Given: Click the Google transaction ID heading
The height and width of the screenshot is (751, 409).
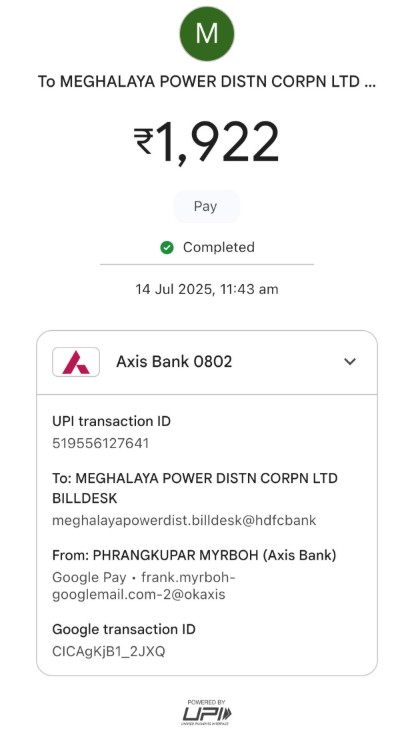Looking at the screenshot, I should (124, 629).
